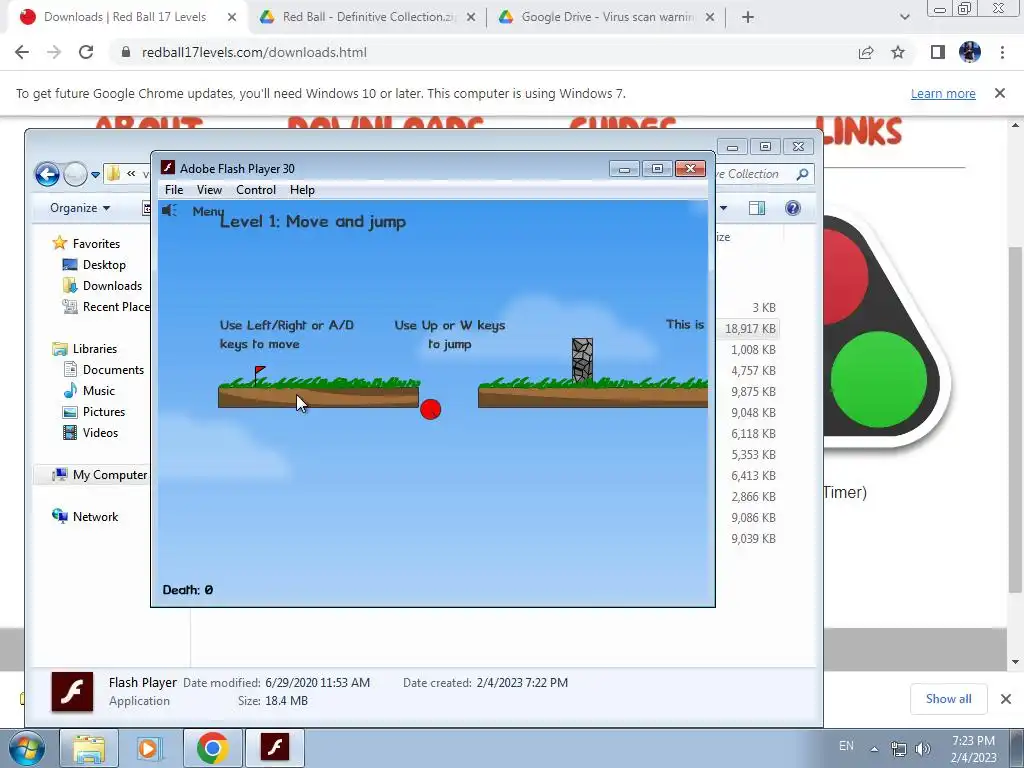Open Windows Explorer from the taskbar
The width and height of the screenshot is (1024, 768).
pos(89,748)
